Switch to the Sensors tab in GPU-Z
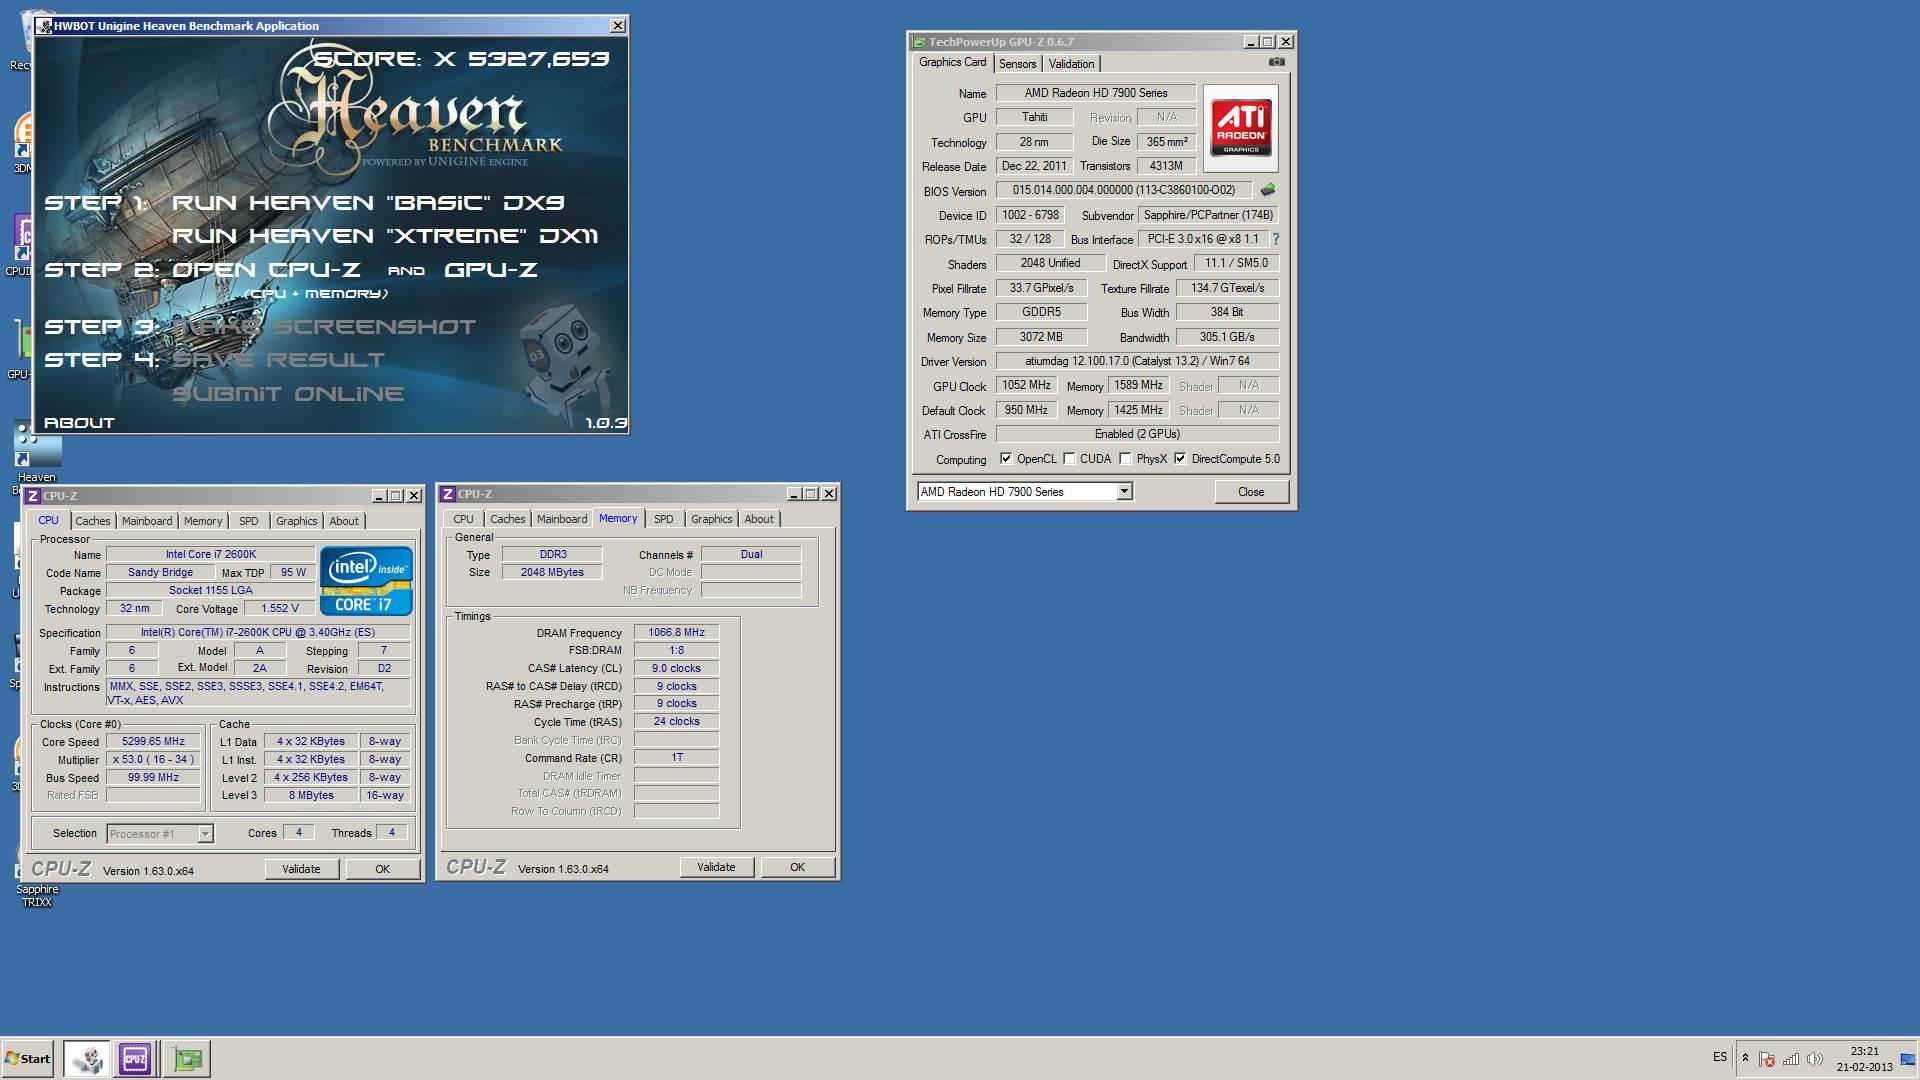Image resolution: width=1920 pixels, height=1080 pixels. point(1017,64)
